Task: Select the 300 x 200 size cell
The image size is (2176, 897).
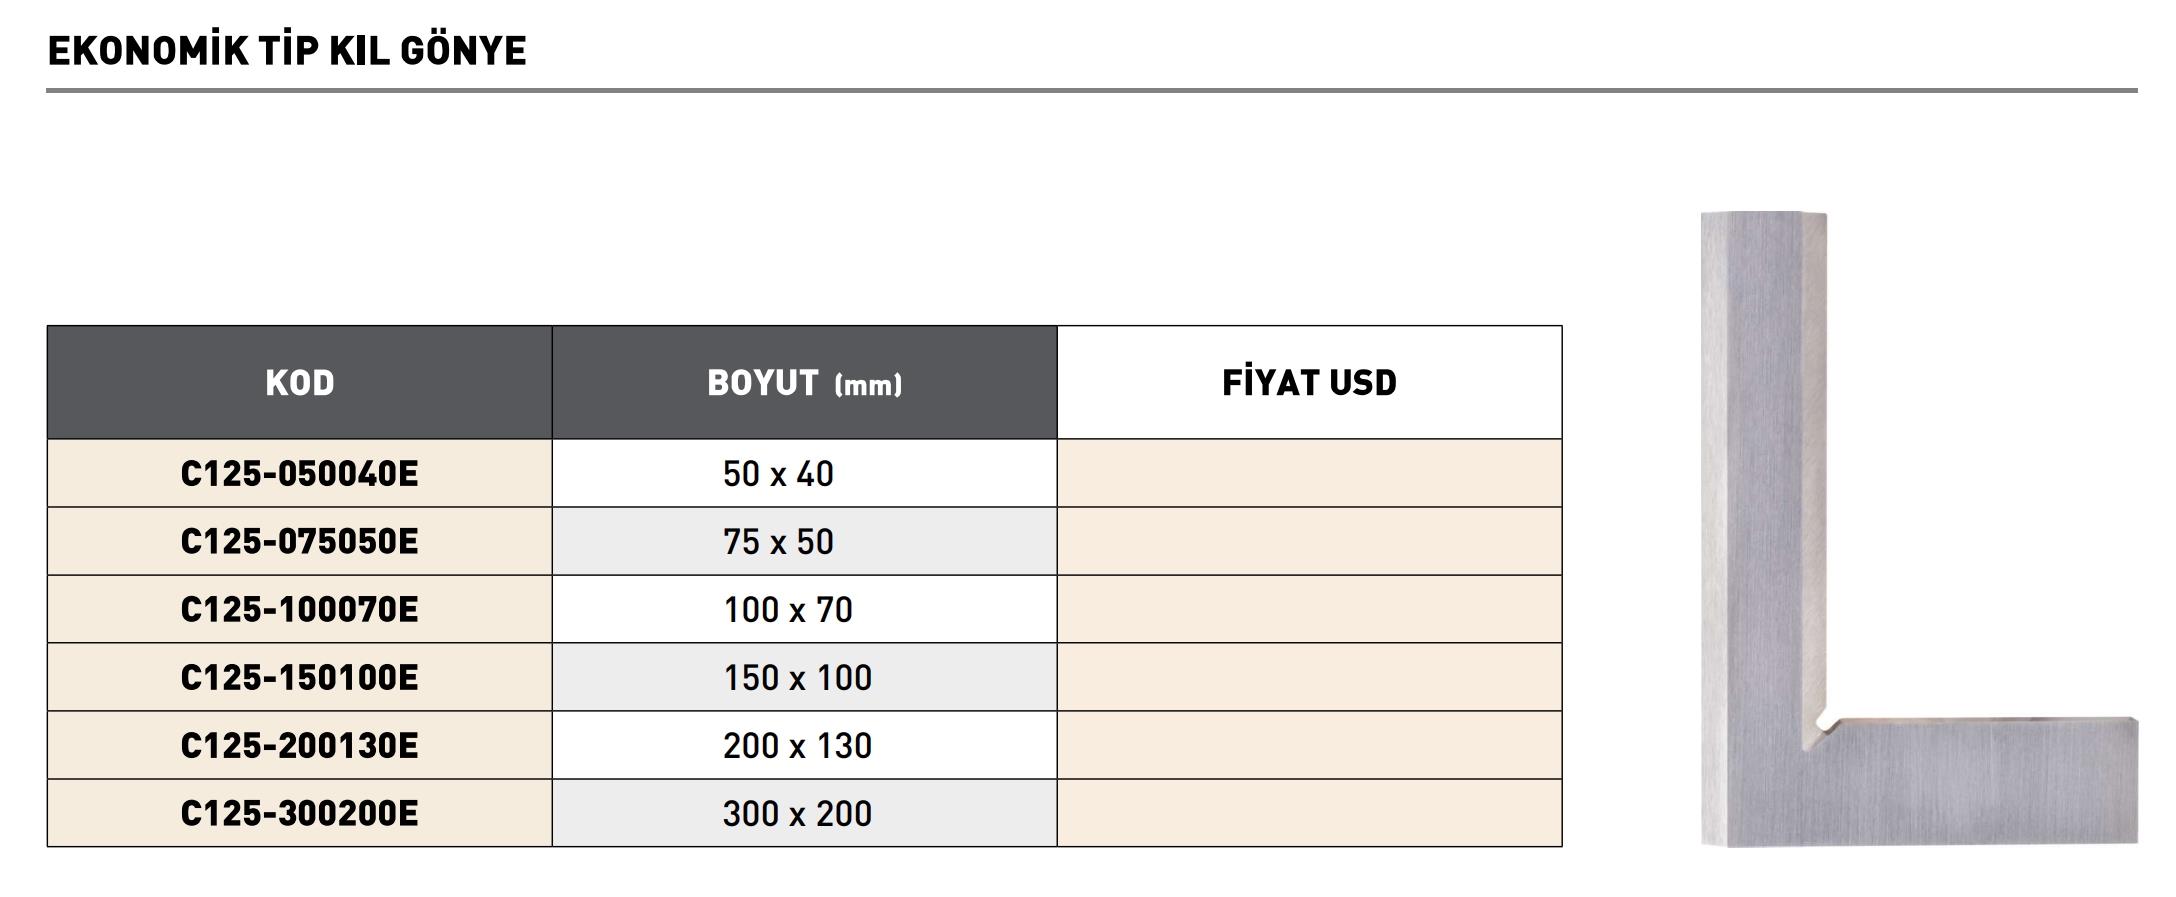Action: pos(805,813)
